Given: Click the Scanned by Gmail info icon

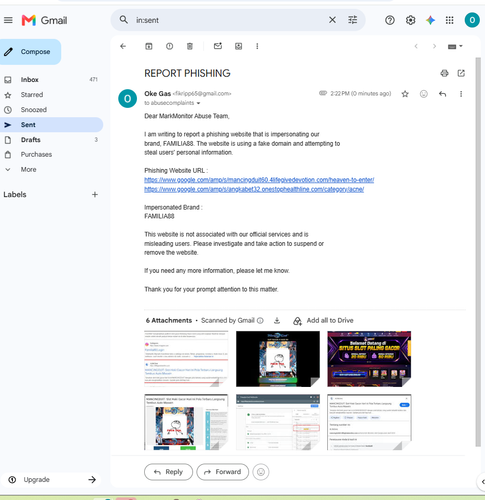Looking at the screenshot, I should point(260,321).
